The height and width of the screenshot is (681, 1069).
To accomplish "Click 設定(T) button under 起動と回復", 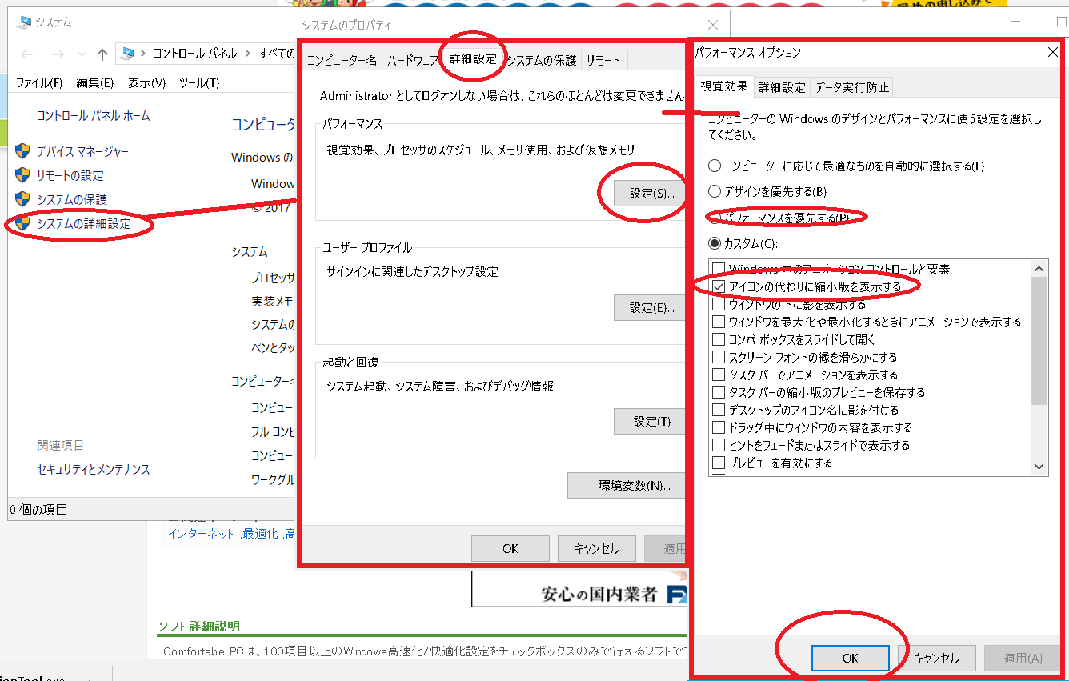I will click(651, 422).
